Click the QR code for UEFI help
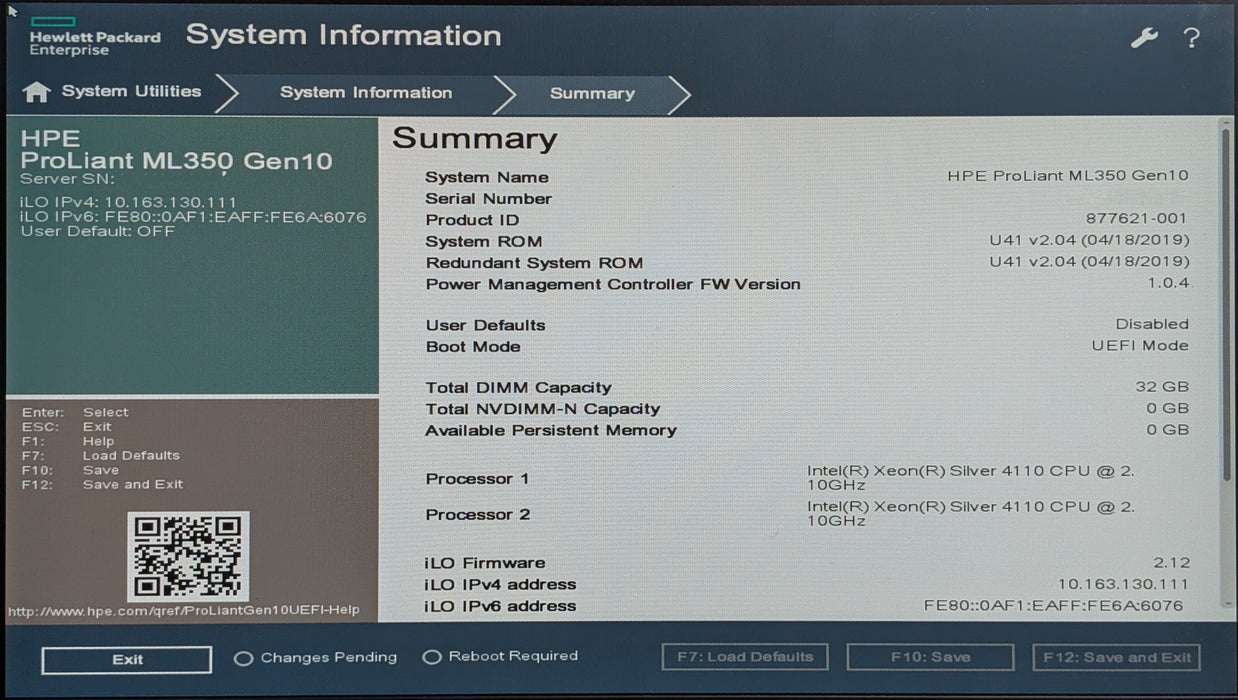 click(187, 555)
